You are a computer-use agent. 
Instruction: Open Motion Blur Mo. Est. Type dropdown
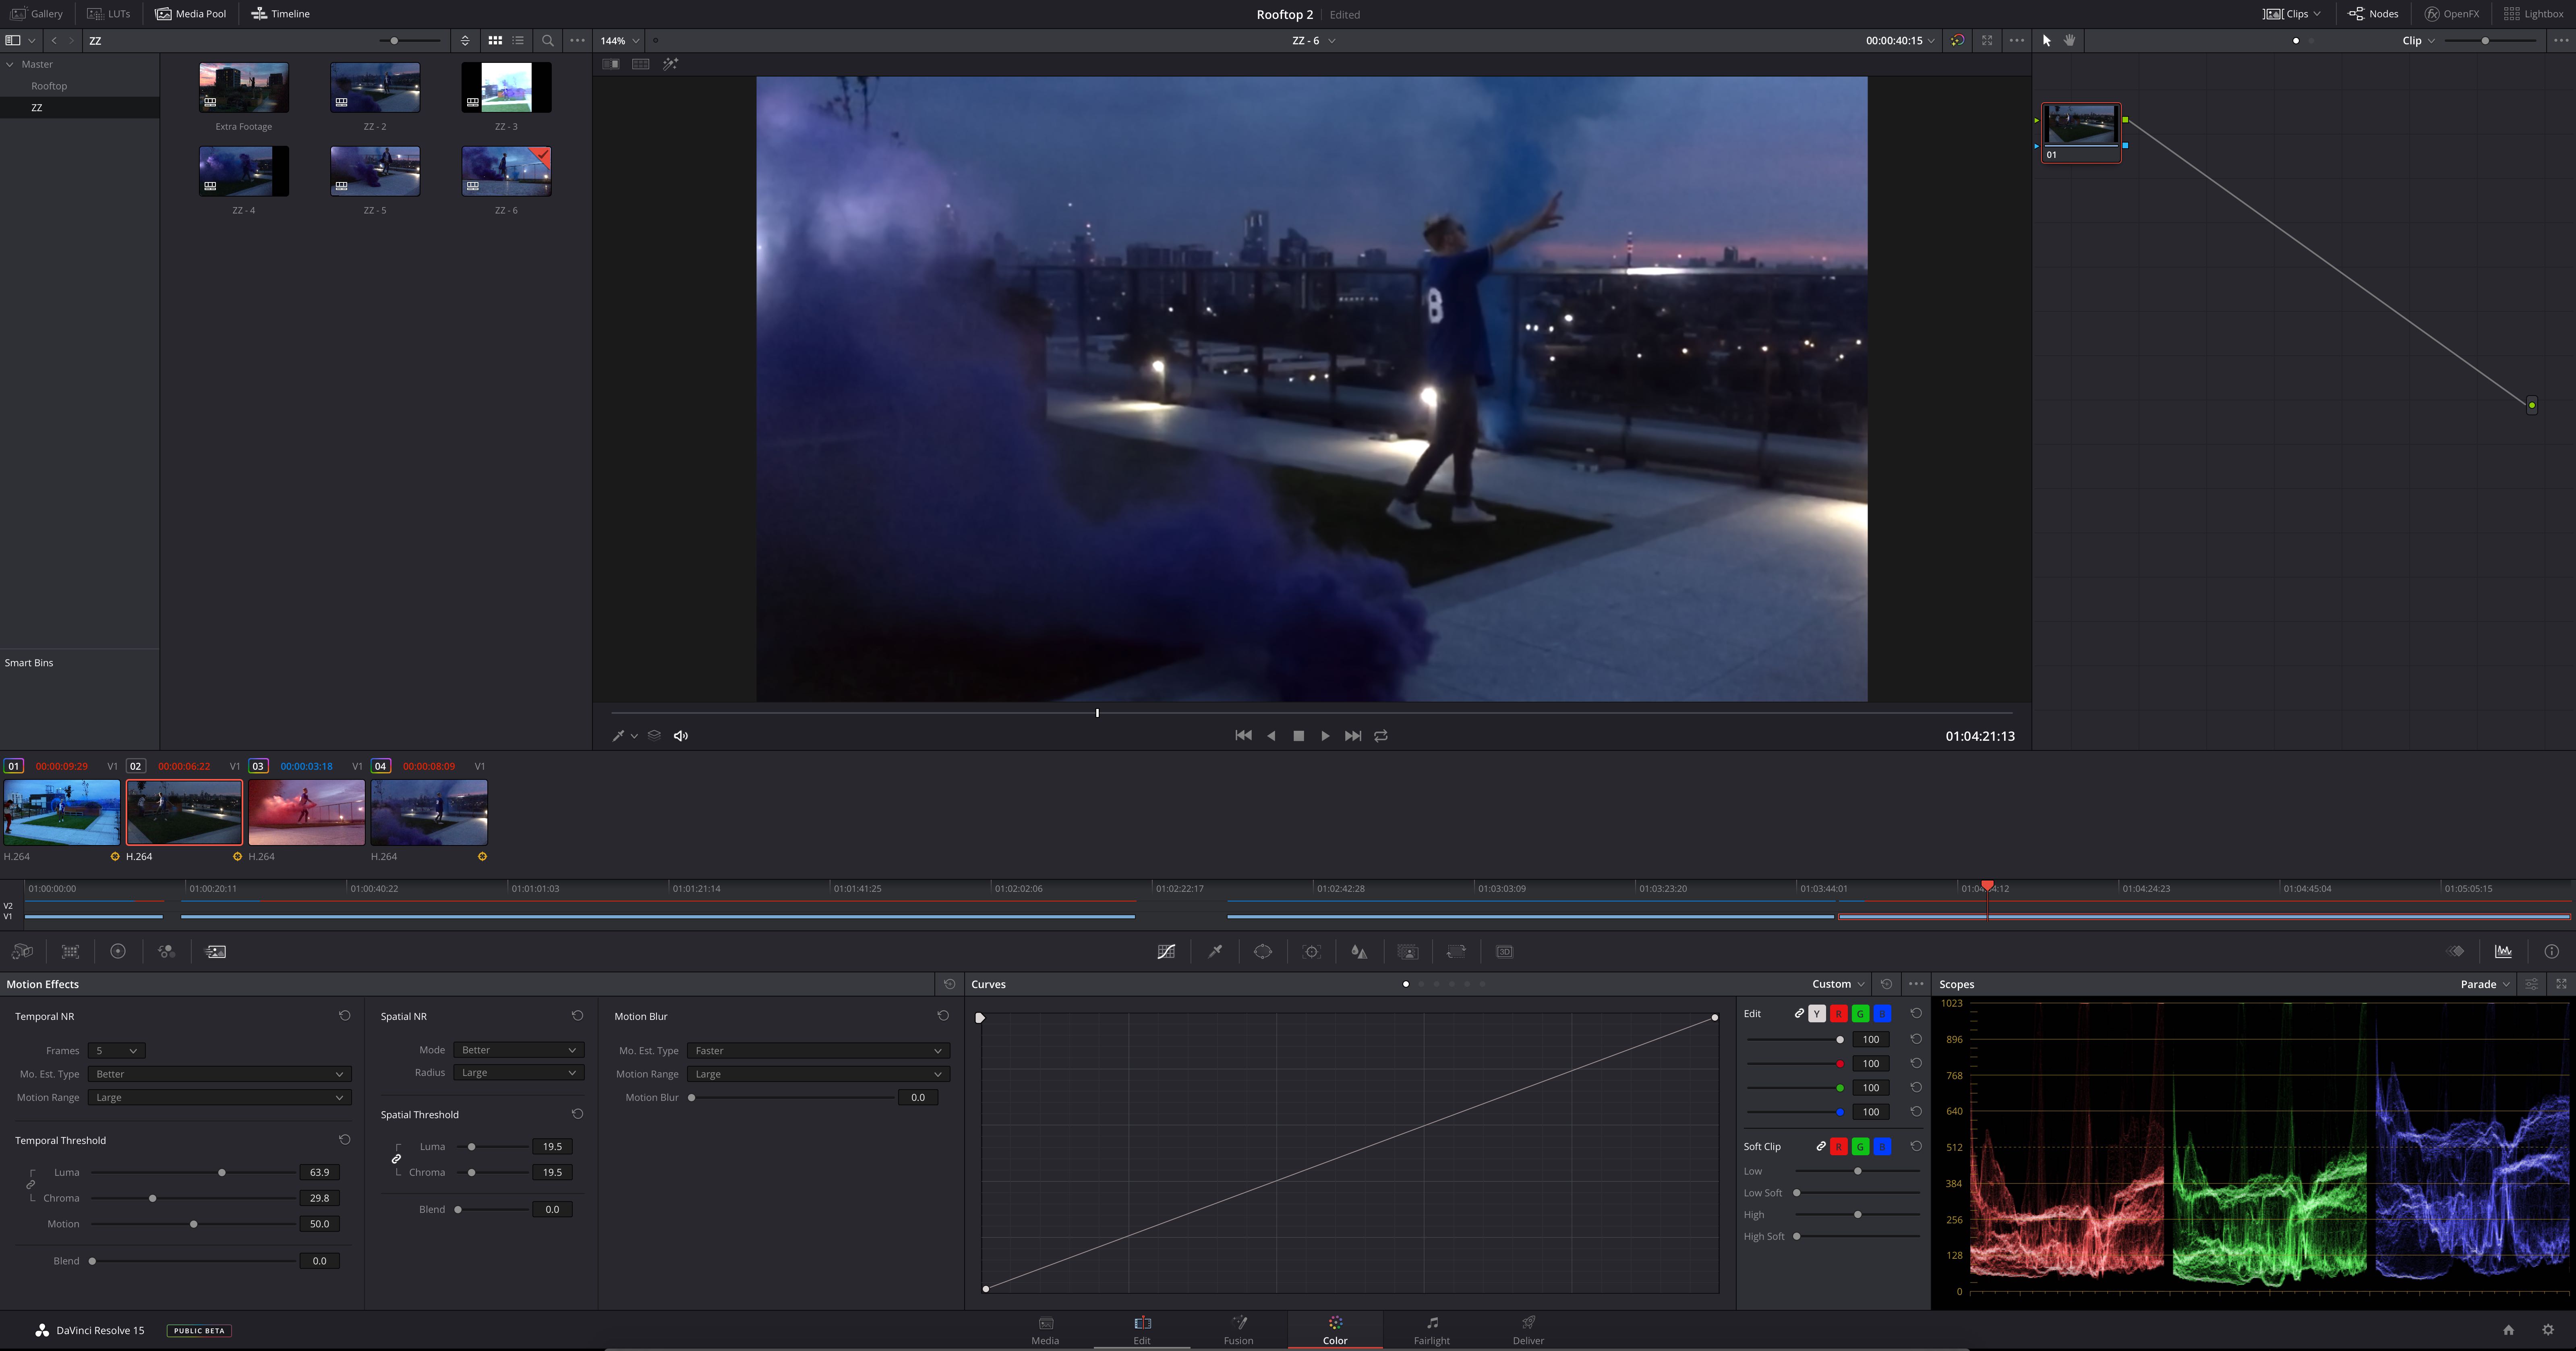coord(818,1050)
